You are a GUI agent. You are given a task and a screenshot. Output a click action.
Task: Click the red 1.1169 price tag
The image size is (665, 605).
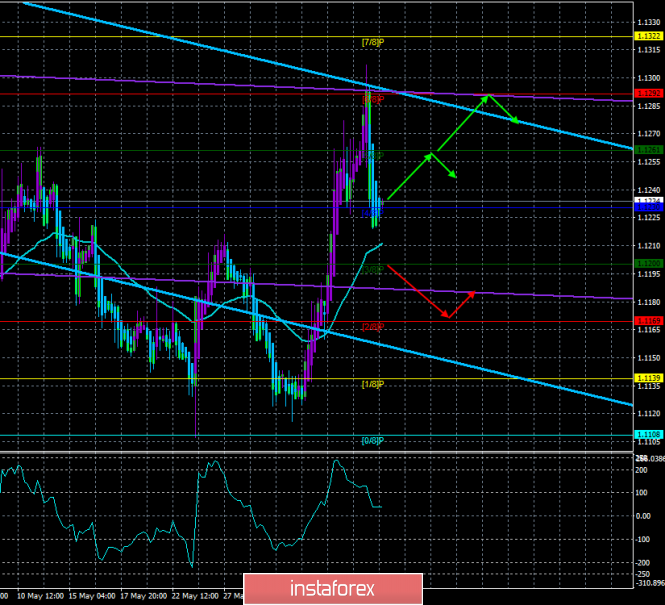tap(647, 320)
